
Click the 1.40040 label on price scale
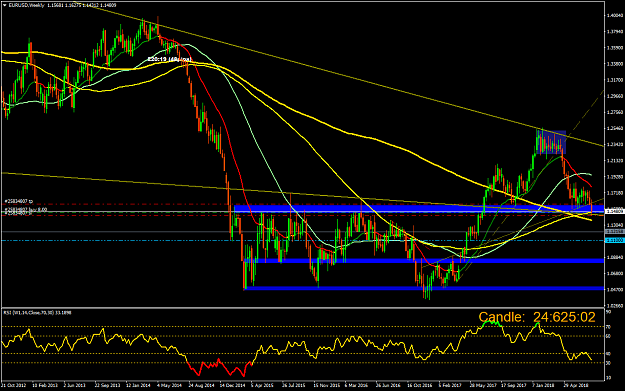615,16
